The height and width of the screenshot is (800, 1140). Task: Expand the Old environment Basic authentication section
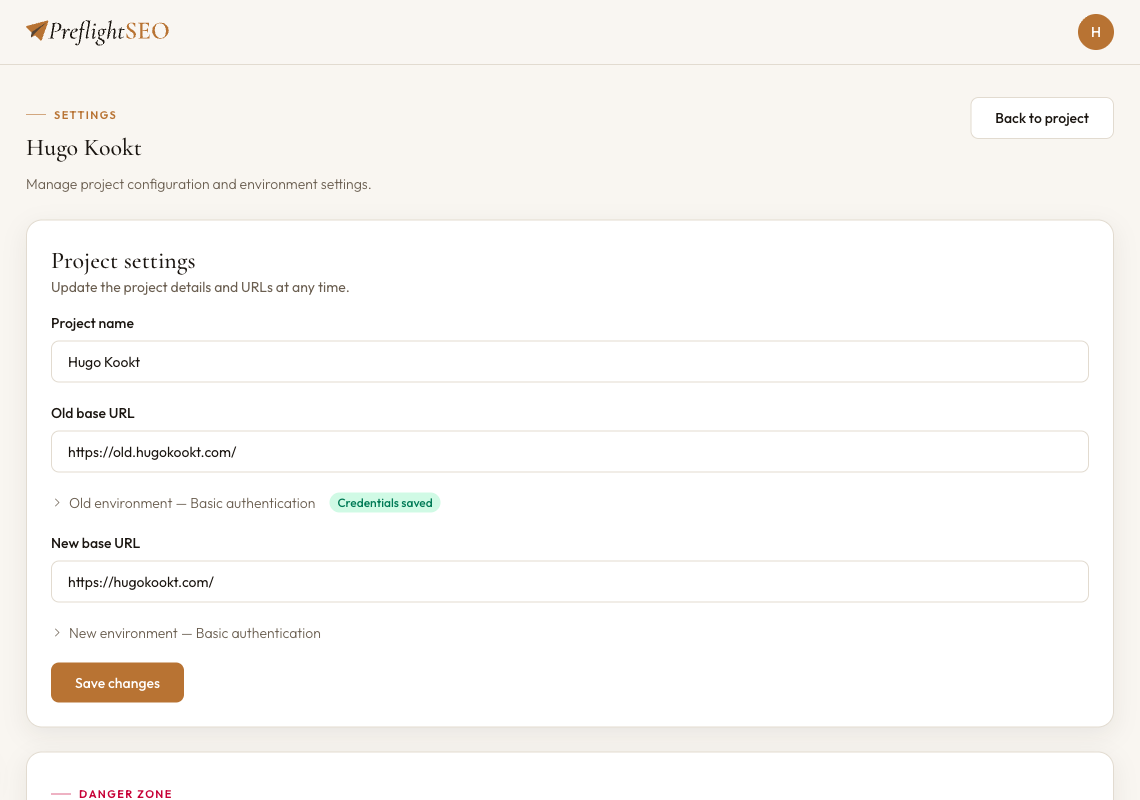[x=191, y=503]
